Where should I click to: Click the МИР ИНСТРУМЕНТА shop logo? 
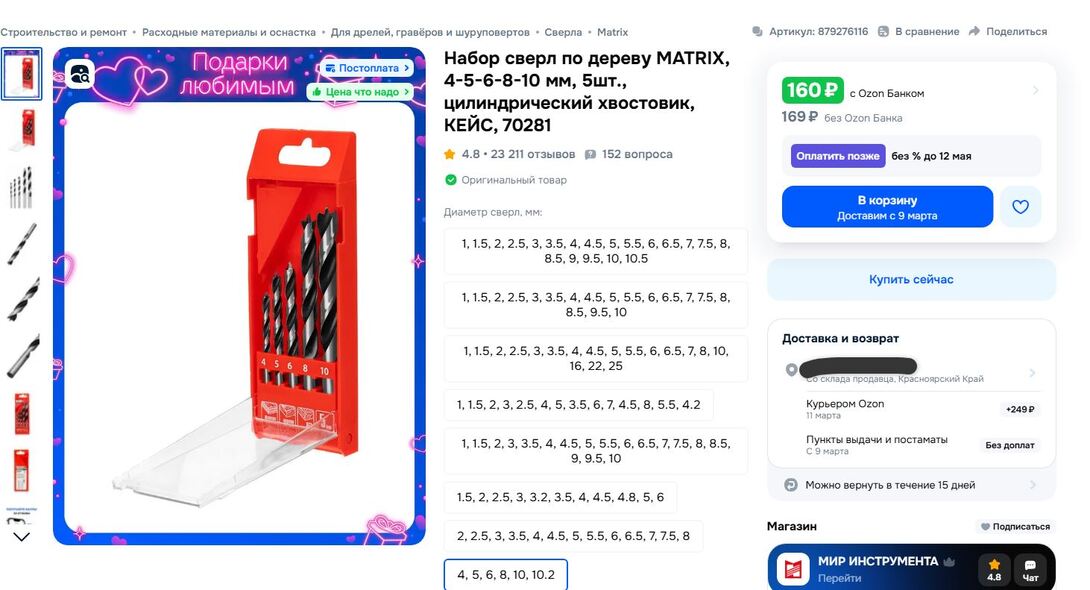pyautogui.click(x=793, y=568)
